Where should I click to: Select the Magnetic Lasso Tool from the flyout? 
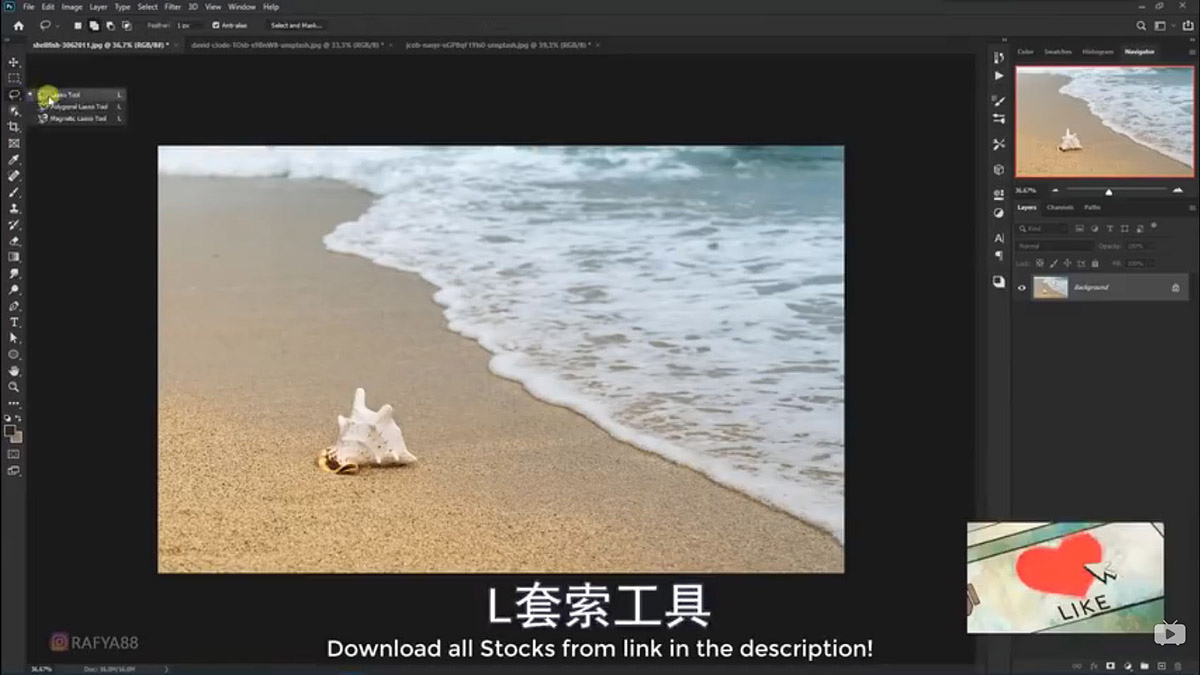pos(75,118)
